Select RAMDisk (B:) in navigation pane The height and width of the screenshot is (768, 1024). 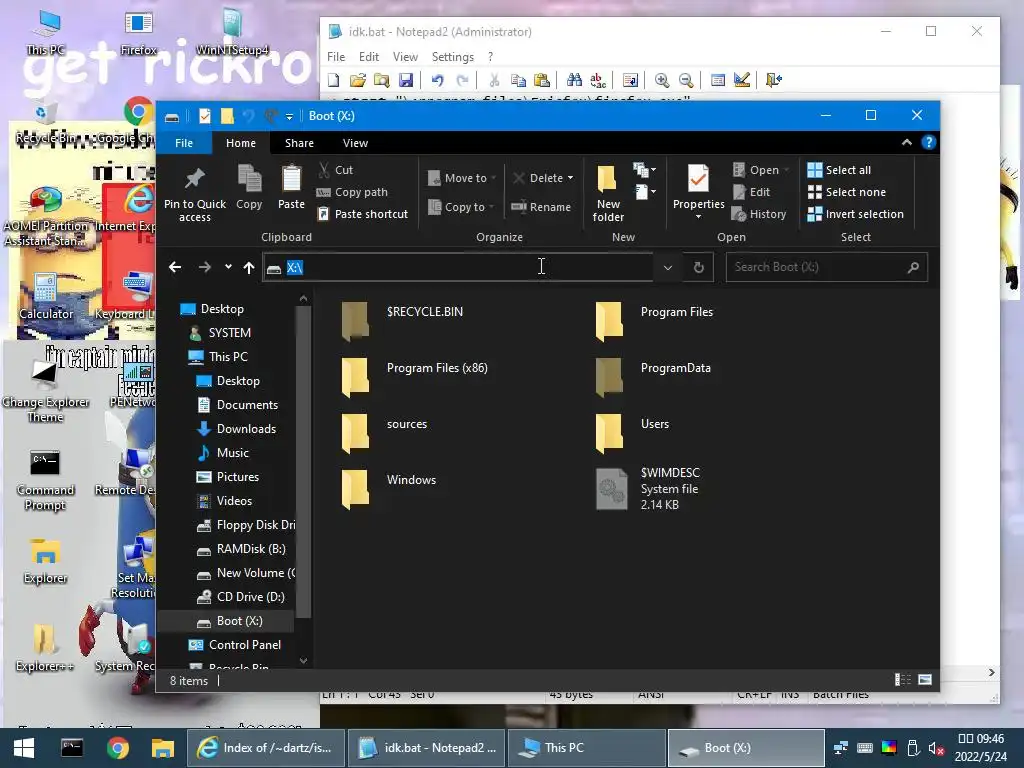(241, 549)
